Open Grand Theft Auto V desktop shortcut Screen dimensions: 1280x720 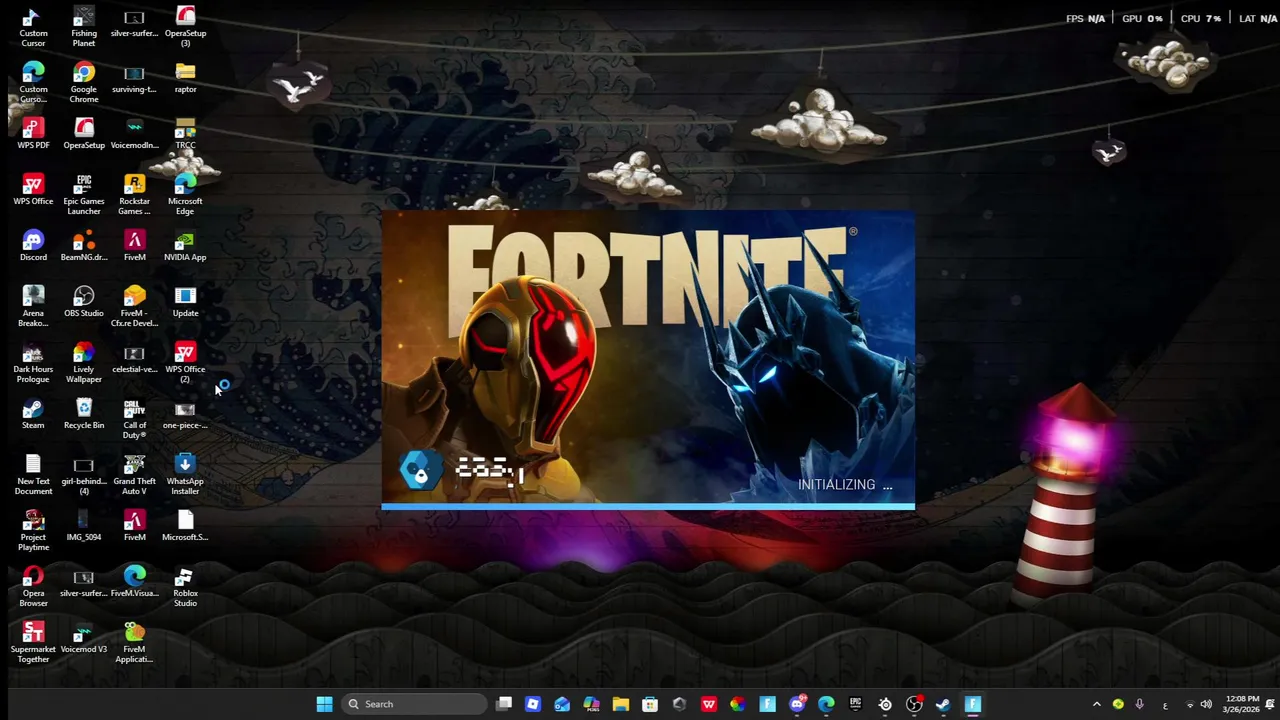(x=134, y=475)
